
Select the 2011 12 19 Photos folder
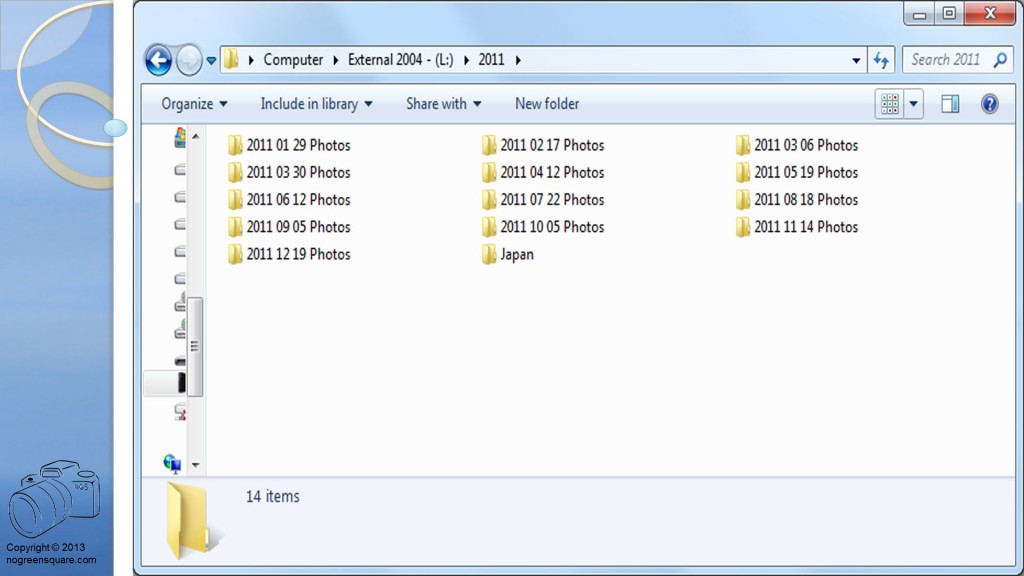click(289, 255)
